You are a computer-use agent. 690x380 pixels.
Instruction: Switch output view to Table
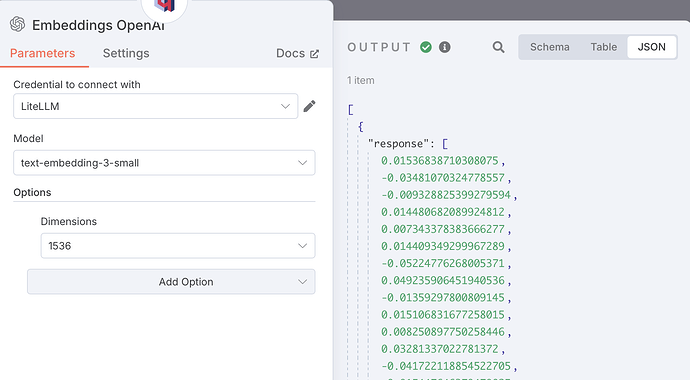coord(604,47)
